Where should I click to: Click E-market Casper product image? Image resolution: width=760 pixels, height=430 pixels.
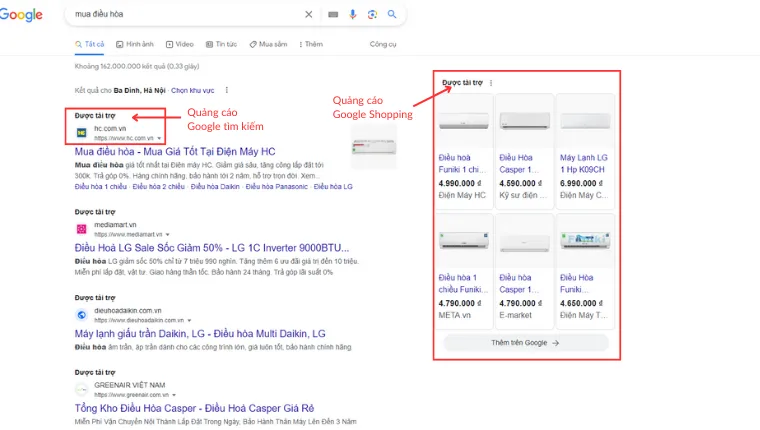click(x=524, y=241)
